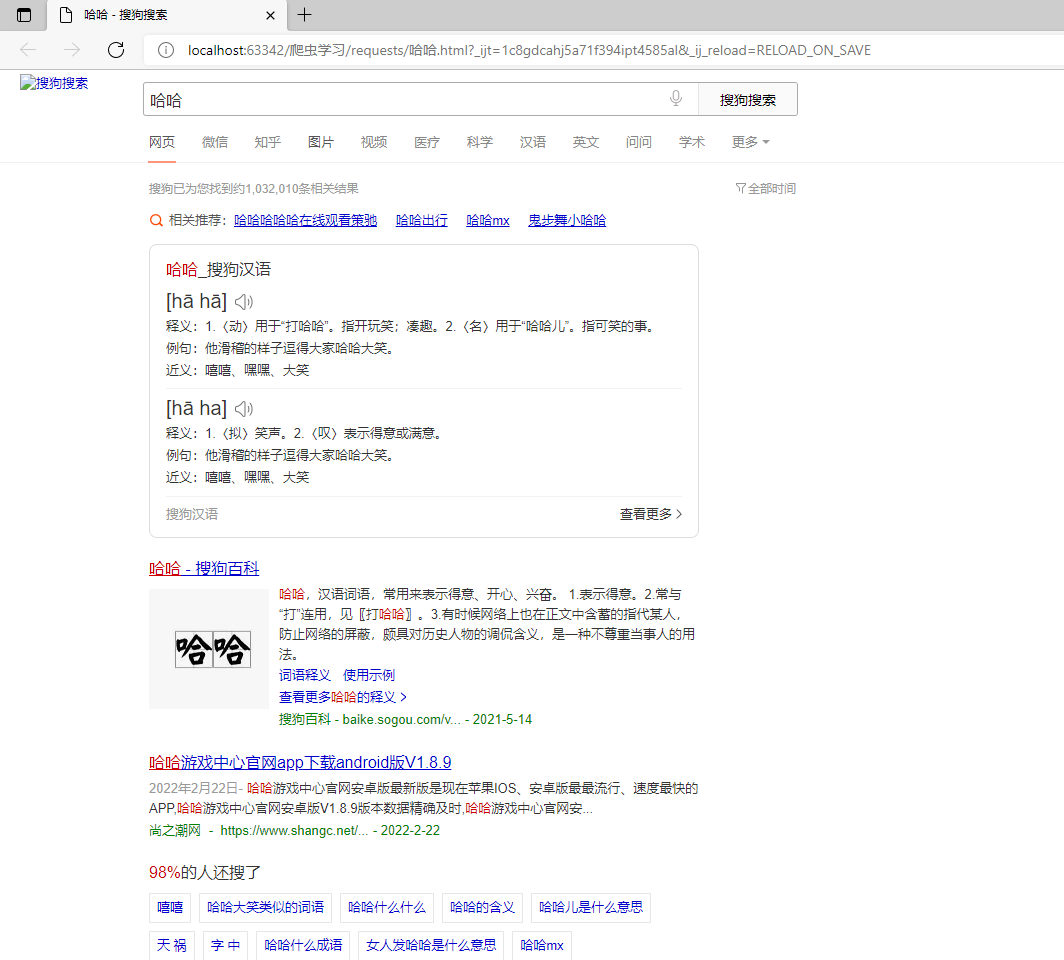The height and width of the screenshot is (960, 1064).
Task: Open the 哈哈_搜狗汉语 result title
Action: coord(218,269)
